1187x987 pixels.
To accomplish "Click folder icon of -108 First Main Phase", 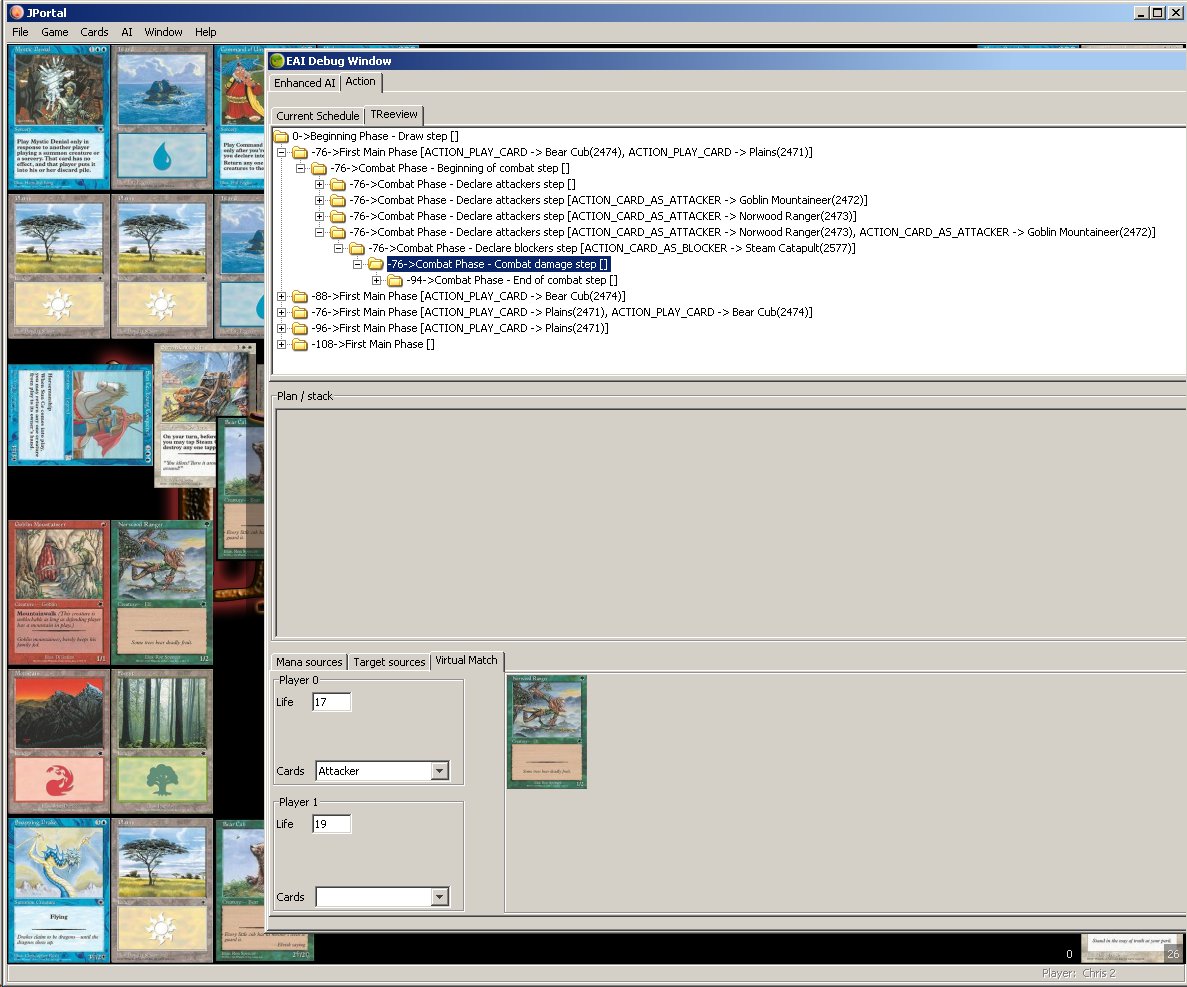I will (300, 344).
